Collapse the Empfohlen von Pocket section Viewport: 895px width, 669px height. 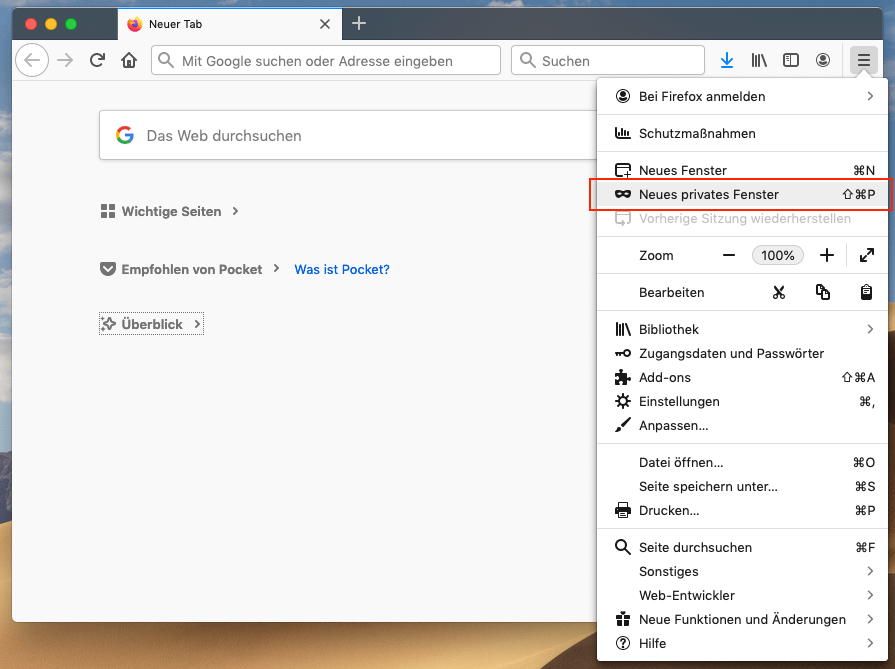(190, 269)
